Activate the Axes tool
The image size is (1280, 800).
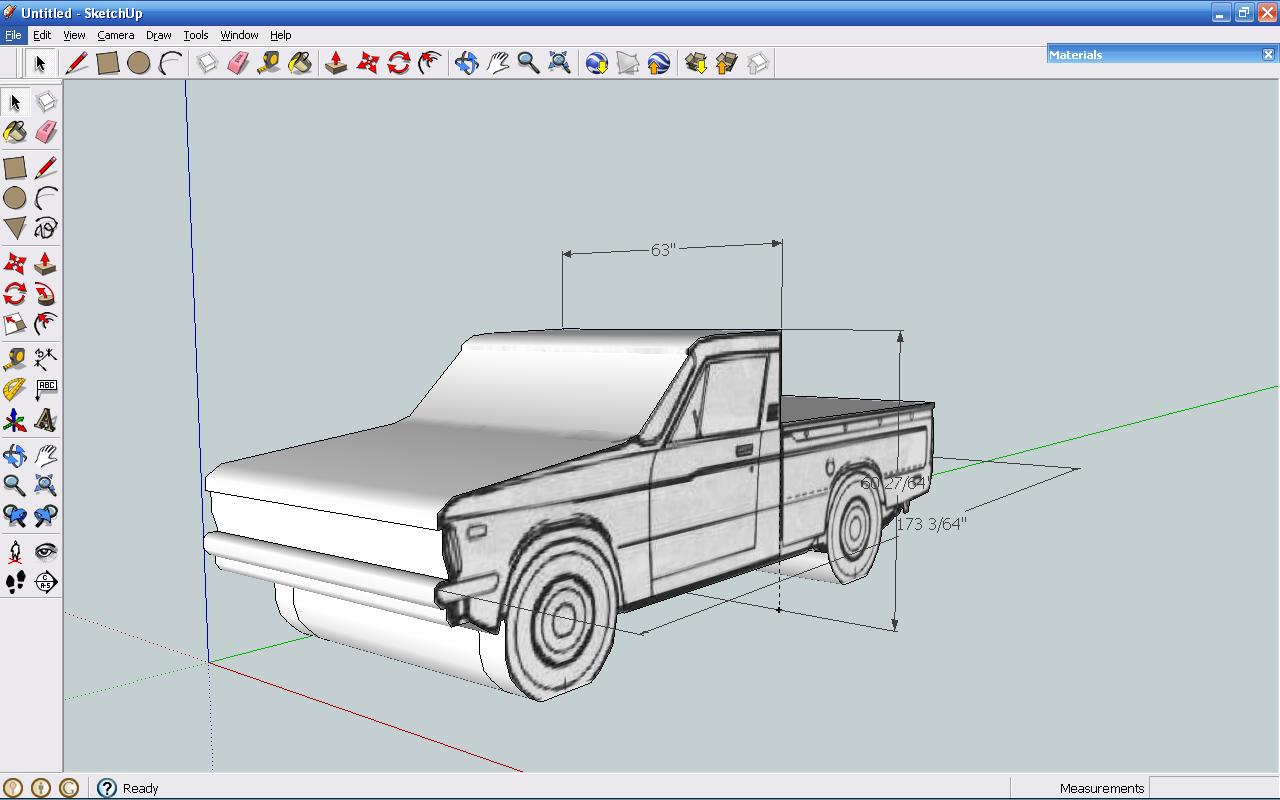15,420
